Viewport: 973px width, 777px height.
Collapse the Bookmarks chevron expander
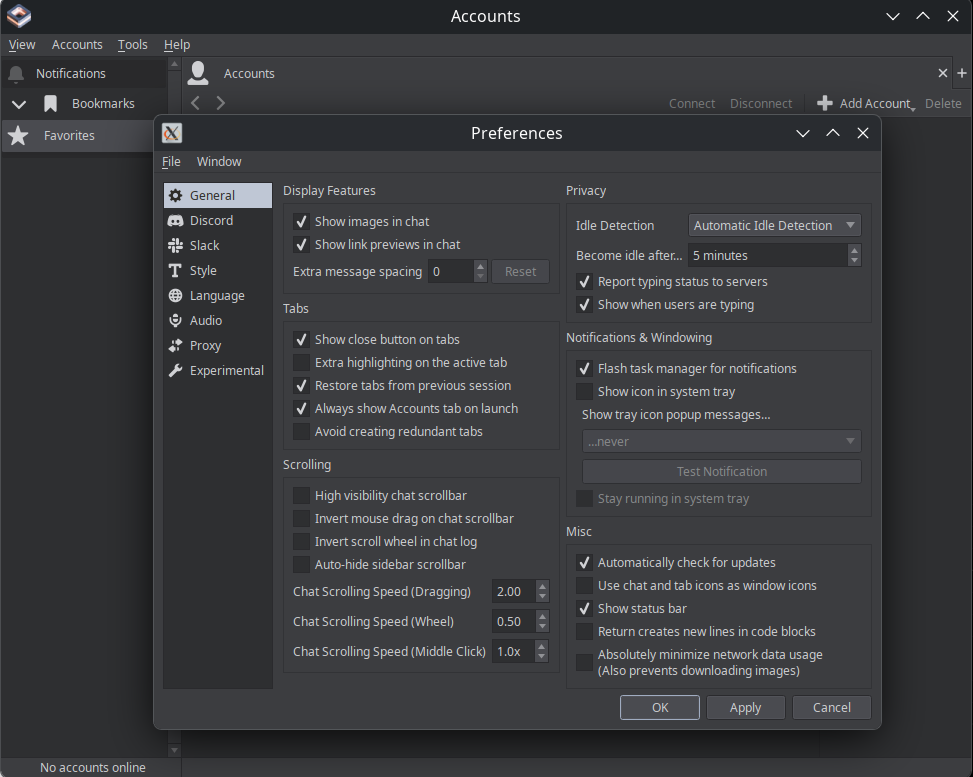pos(18,104)
